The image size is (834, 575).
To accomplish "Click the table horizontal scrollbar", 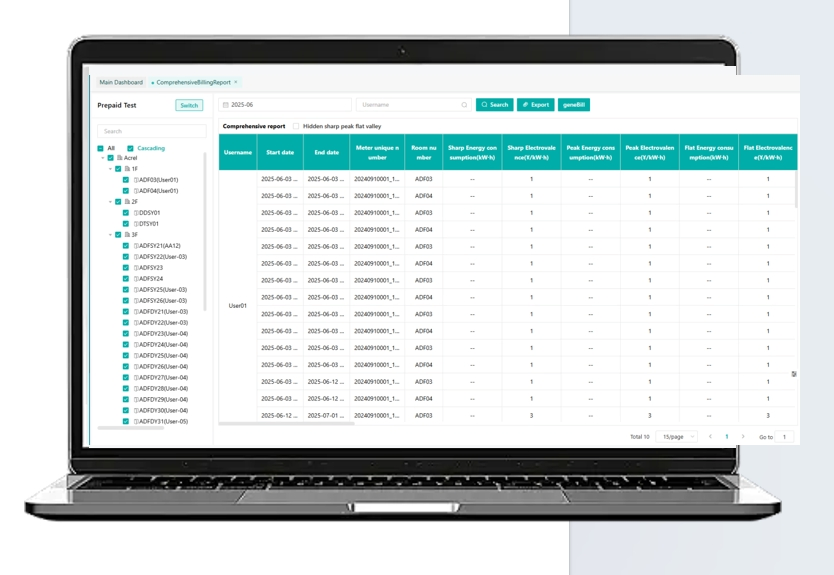I will 286,424.
